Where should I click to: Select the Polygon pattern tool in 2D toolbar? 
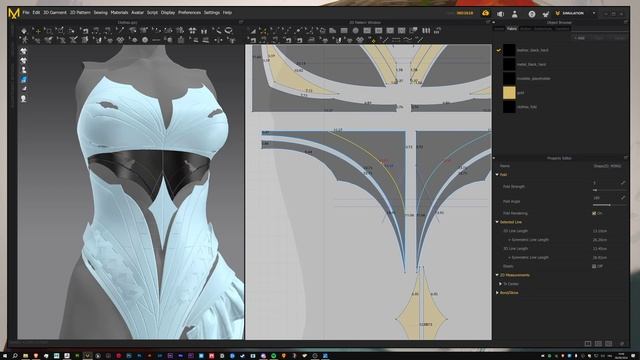(x=333, y=31)
